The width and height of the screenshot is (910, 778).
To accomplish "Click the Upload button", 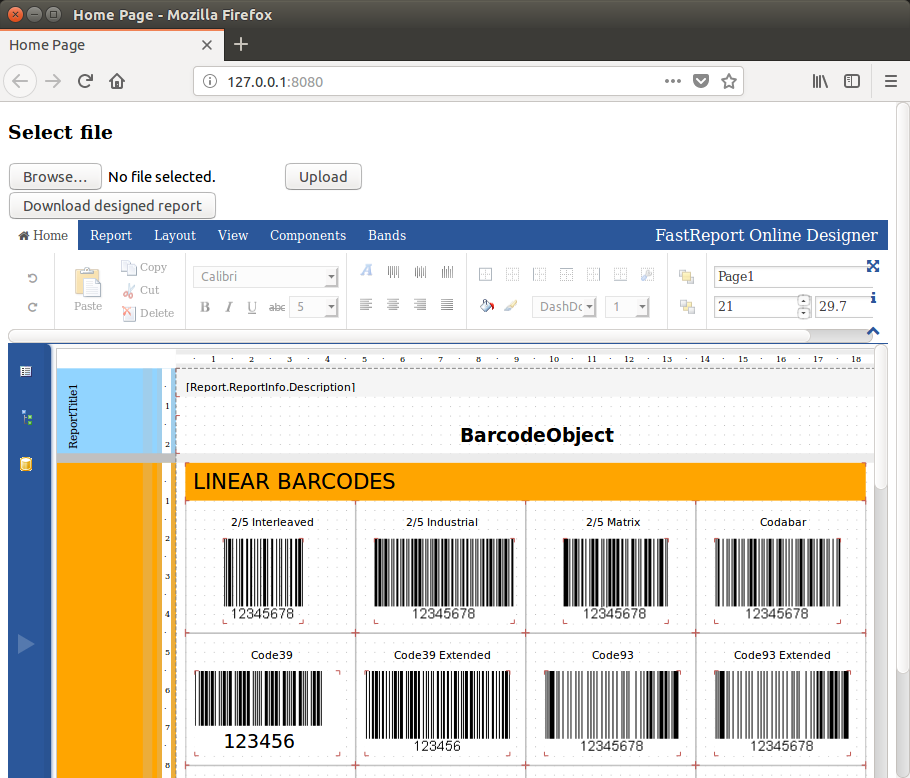I will coord(323,177).
